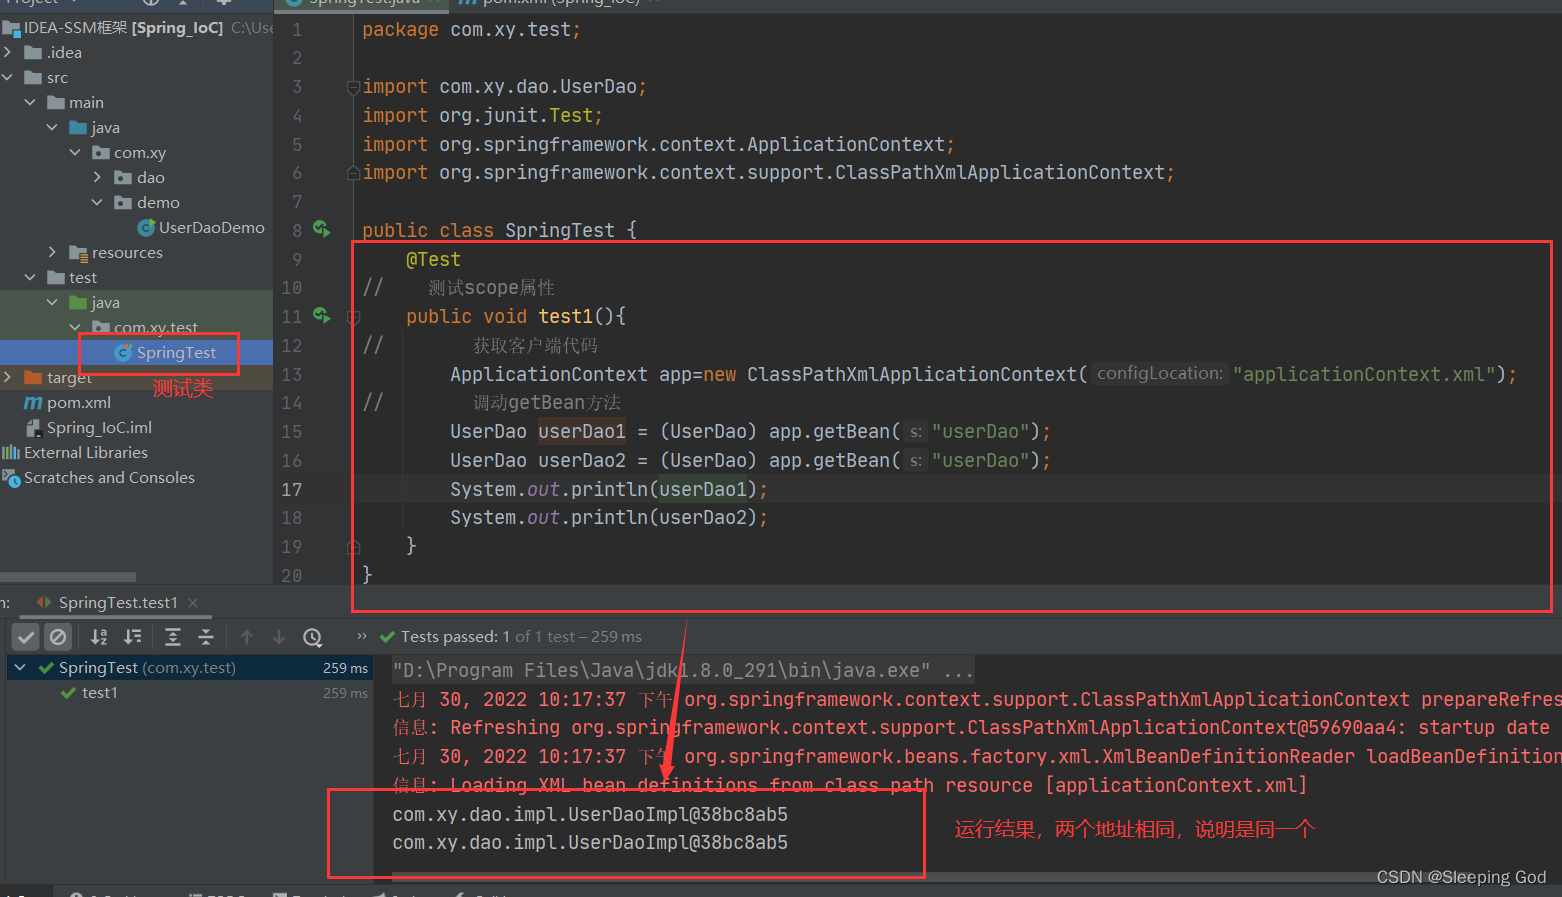Click the Tests passed green check icon
Screen dimensions: 1562x897
387,637
